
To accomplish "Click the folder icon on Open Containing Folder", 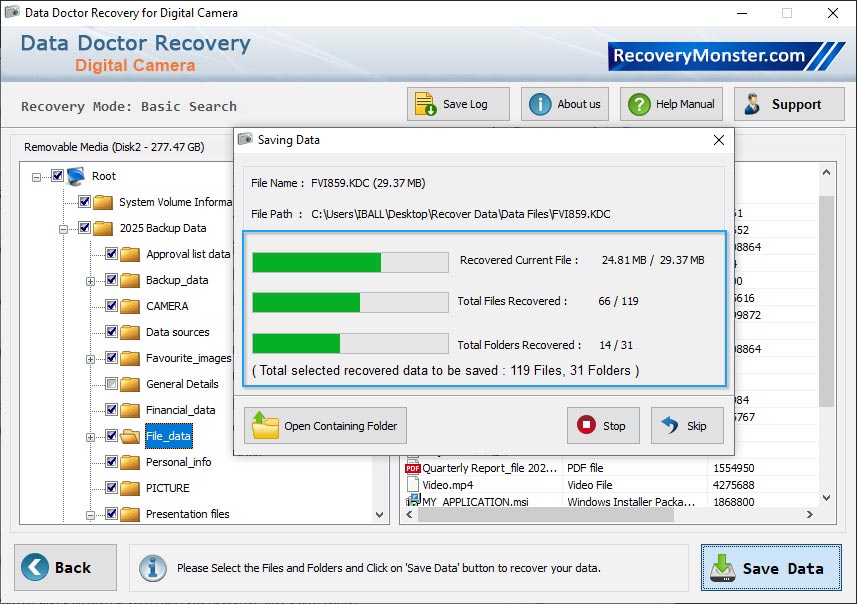I will coord(265,425).
